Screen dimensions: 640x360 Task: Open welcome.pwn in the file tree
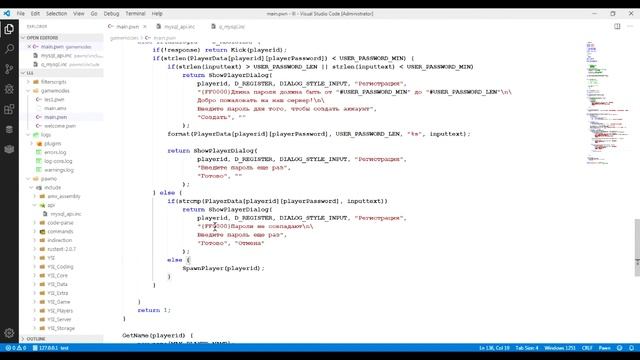tap(61, 126)
